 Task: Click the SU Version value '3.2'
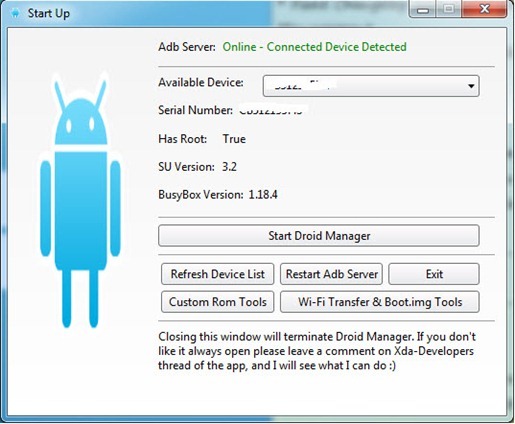(229, 167)
